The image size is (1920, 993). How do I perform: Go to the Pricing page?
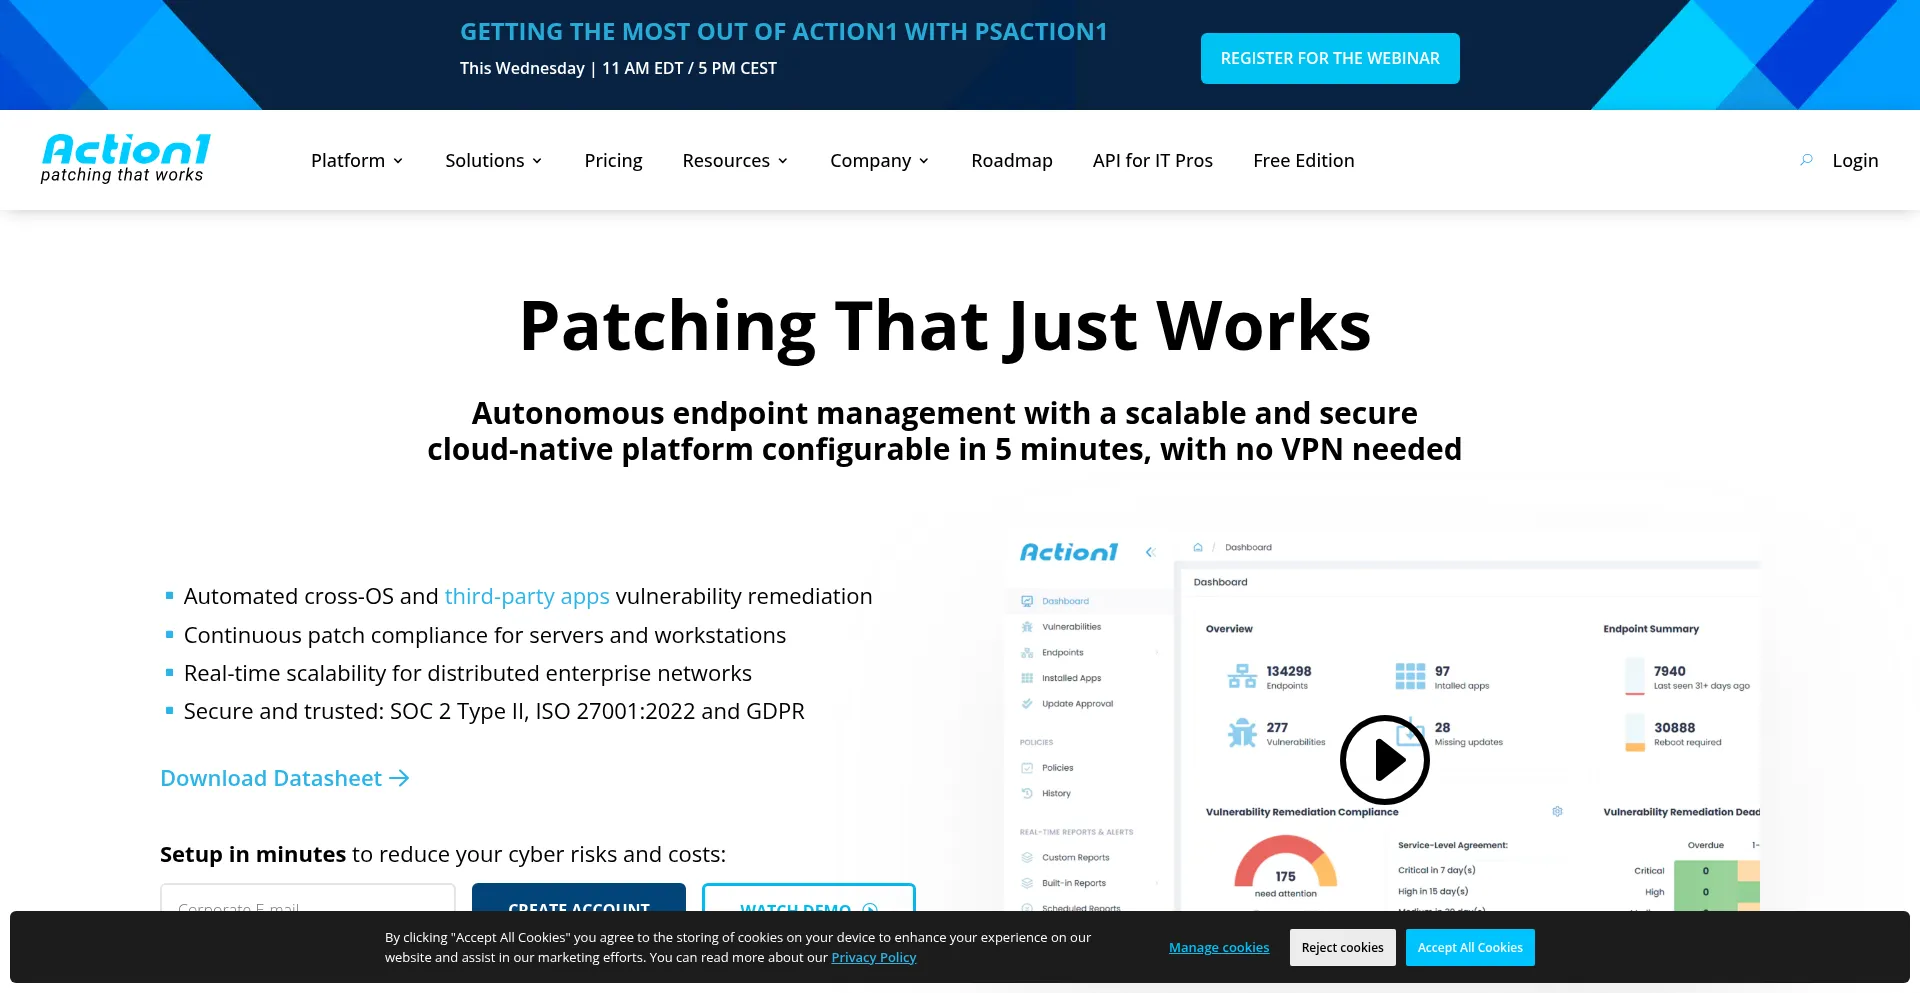(x=613, y=161)
